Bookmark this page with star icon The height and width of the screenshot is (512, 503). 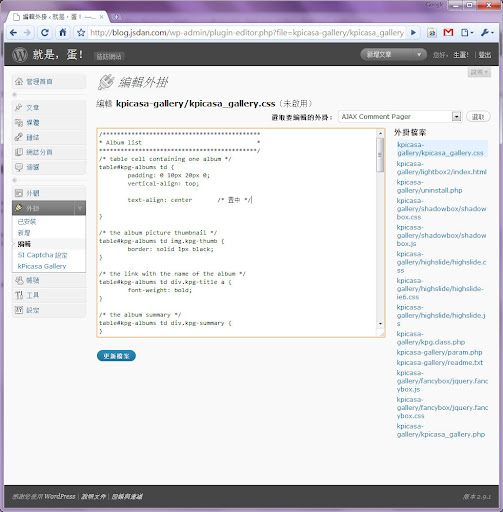[81, 33]
